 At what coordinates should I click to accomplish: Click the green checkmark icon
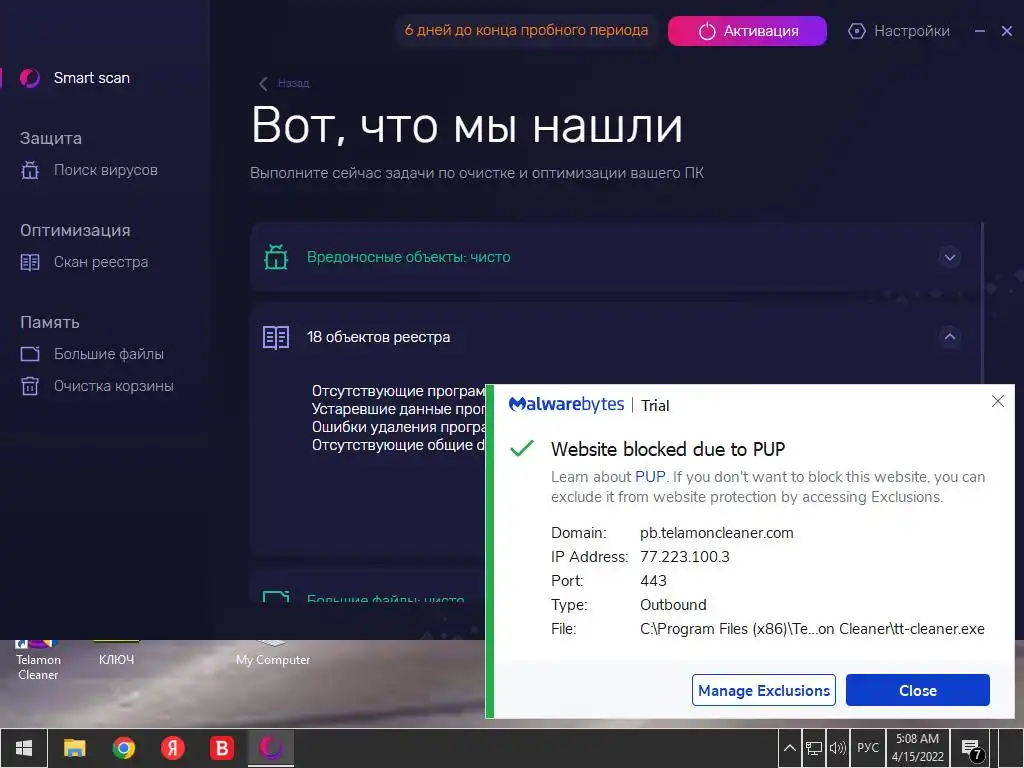[x=522, y=448]
